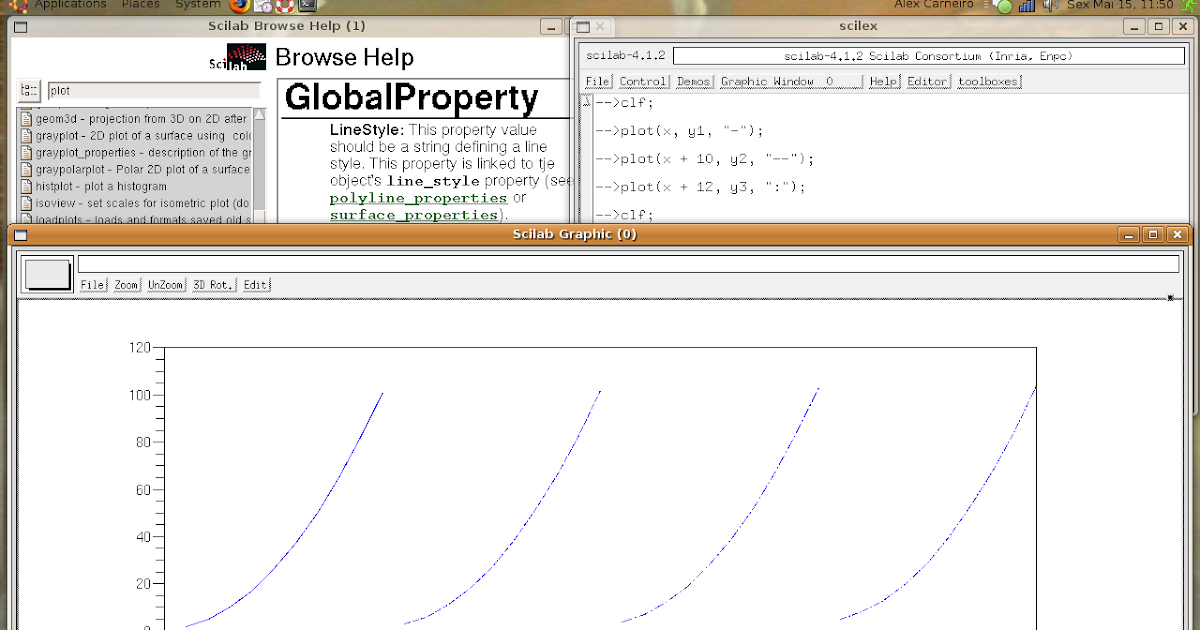Click the volume icon in the system tray
The height and width of the screenshot is (630, 1200).
tap(1047, 5)
